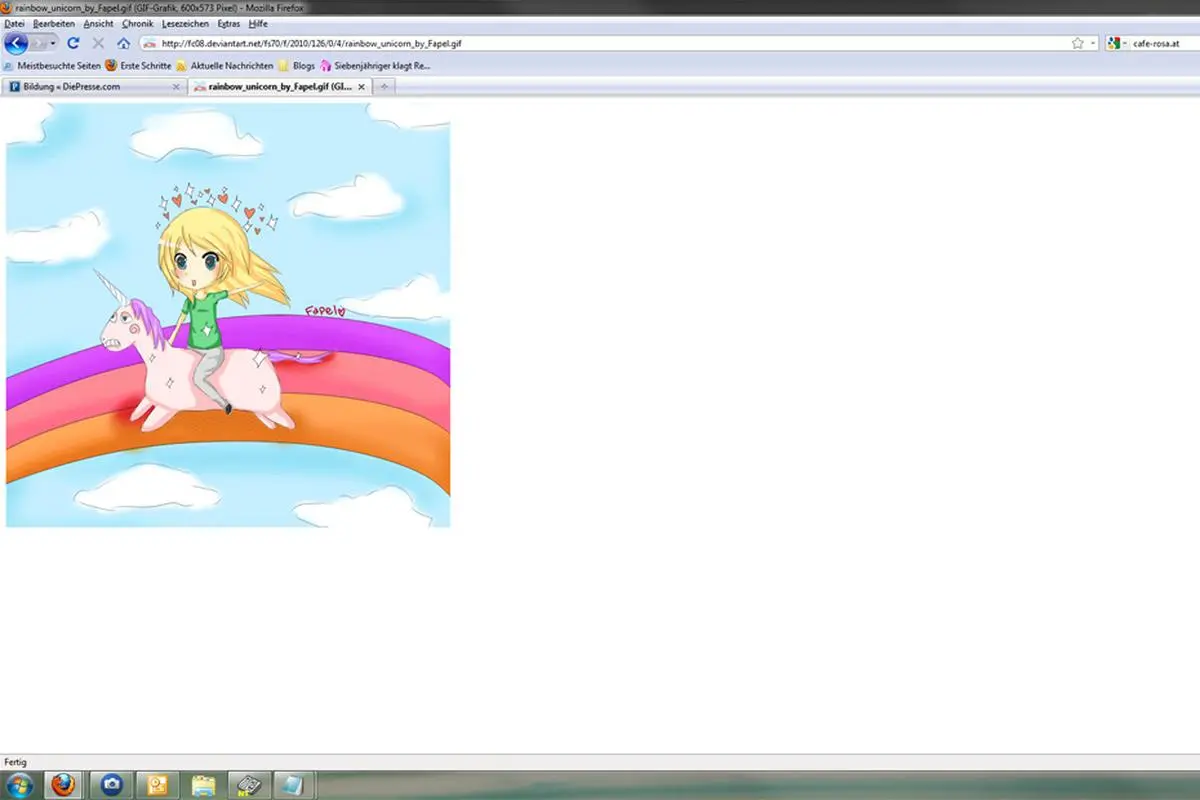Click the rainbow unicorn image
Image resolution: width=1200 pixels, height=800 pixels.
click(228, 314)
